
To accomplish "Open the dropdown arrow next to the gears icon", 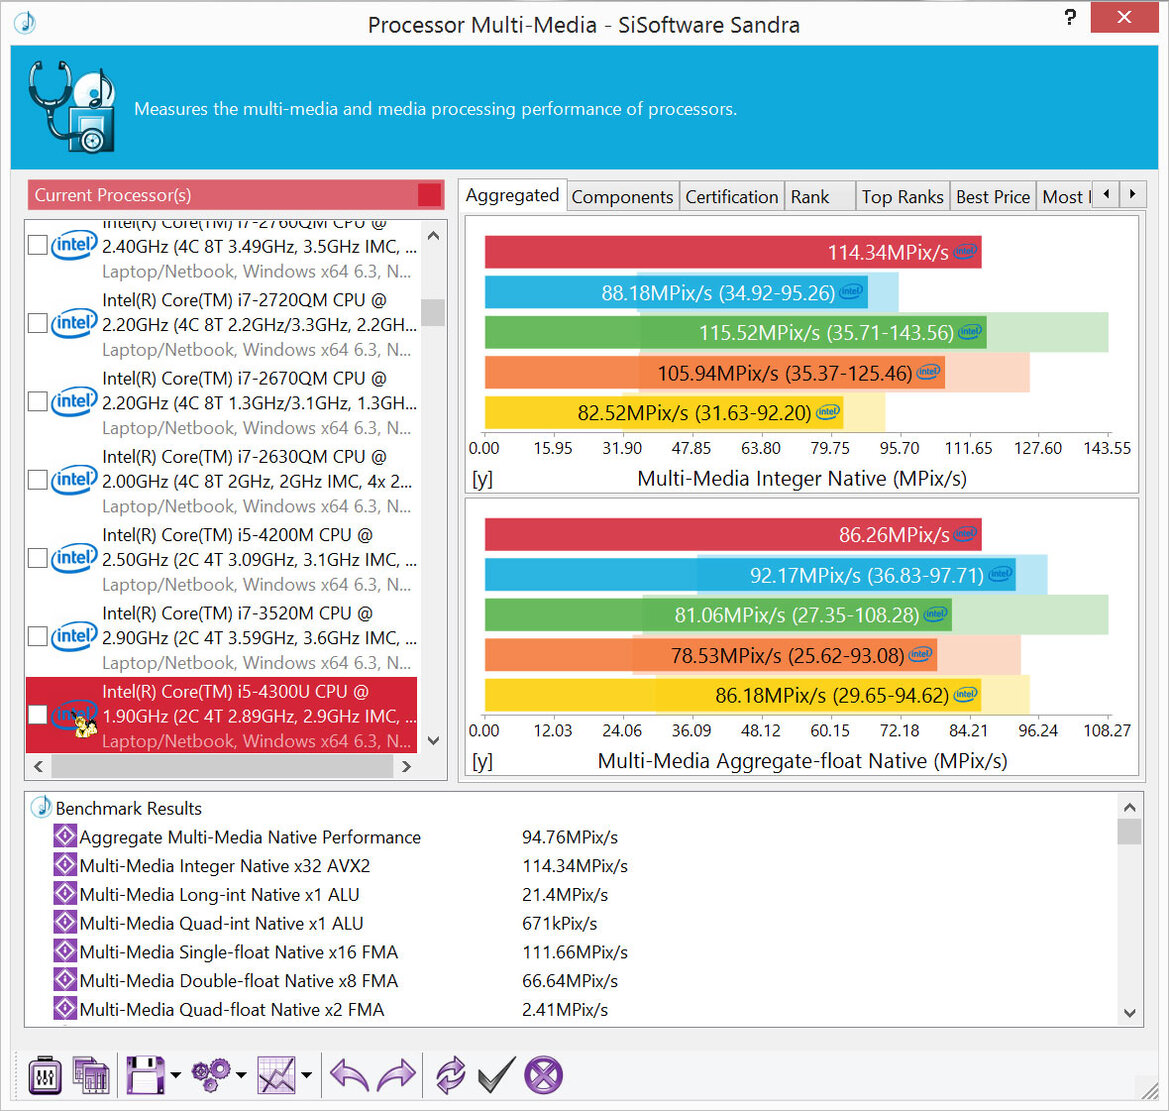I will 241,1075.
